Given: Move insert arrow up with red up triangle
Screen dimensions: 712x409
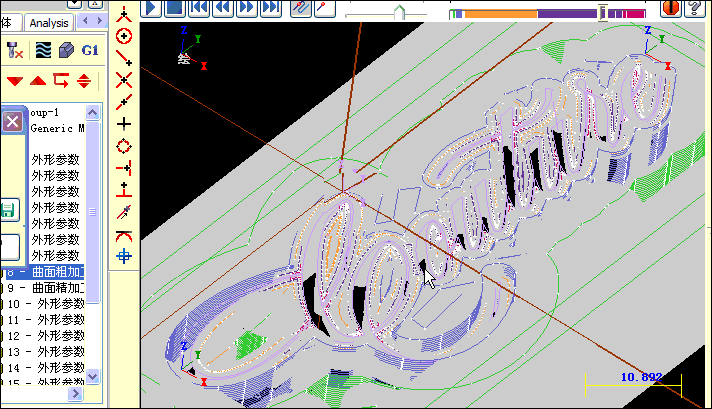Looking at the screenshot, I should [38, 81].
